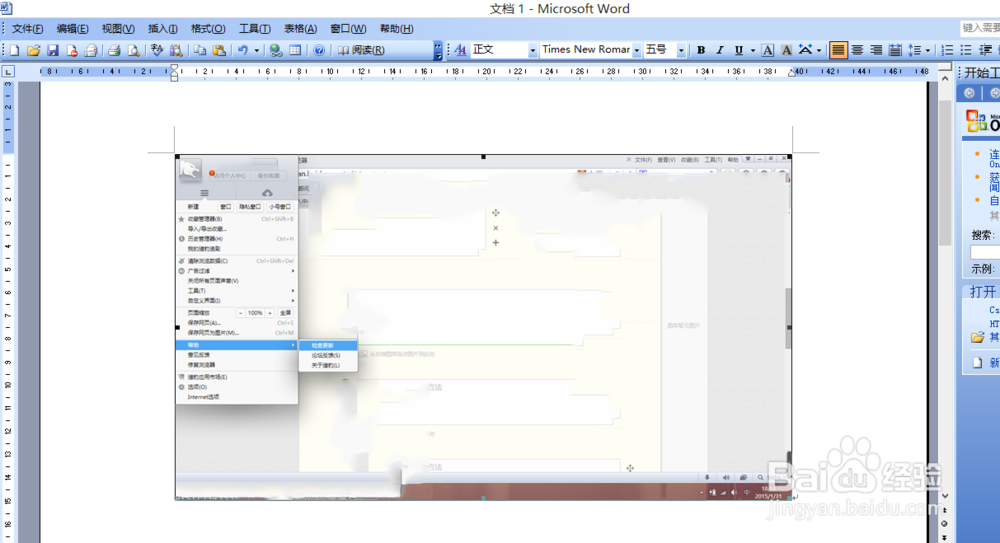Click the right indent marker on the ruler
The width and height of the screenshot is (1000, 543).
pyautogui.click(x=791, y=73)
